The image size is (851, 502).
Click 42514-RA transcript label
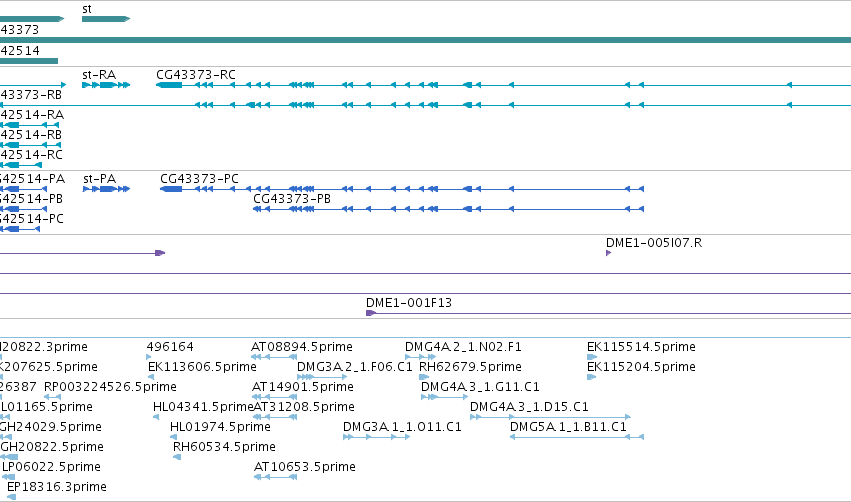coord(32,115)
